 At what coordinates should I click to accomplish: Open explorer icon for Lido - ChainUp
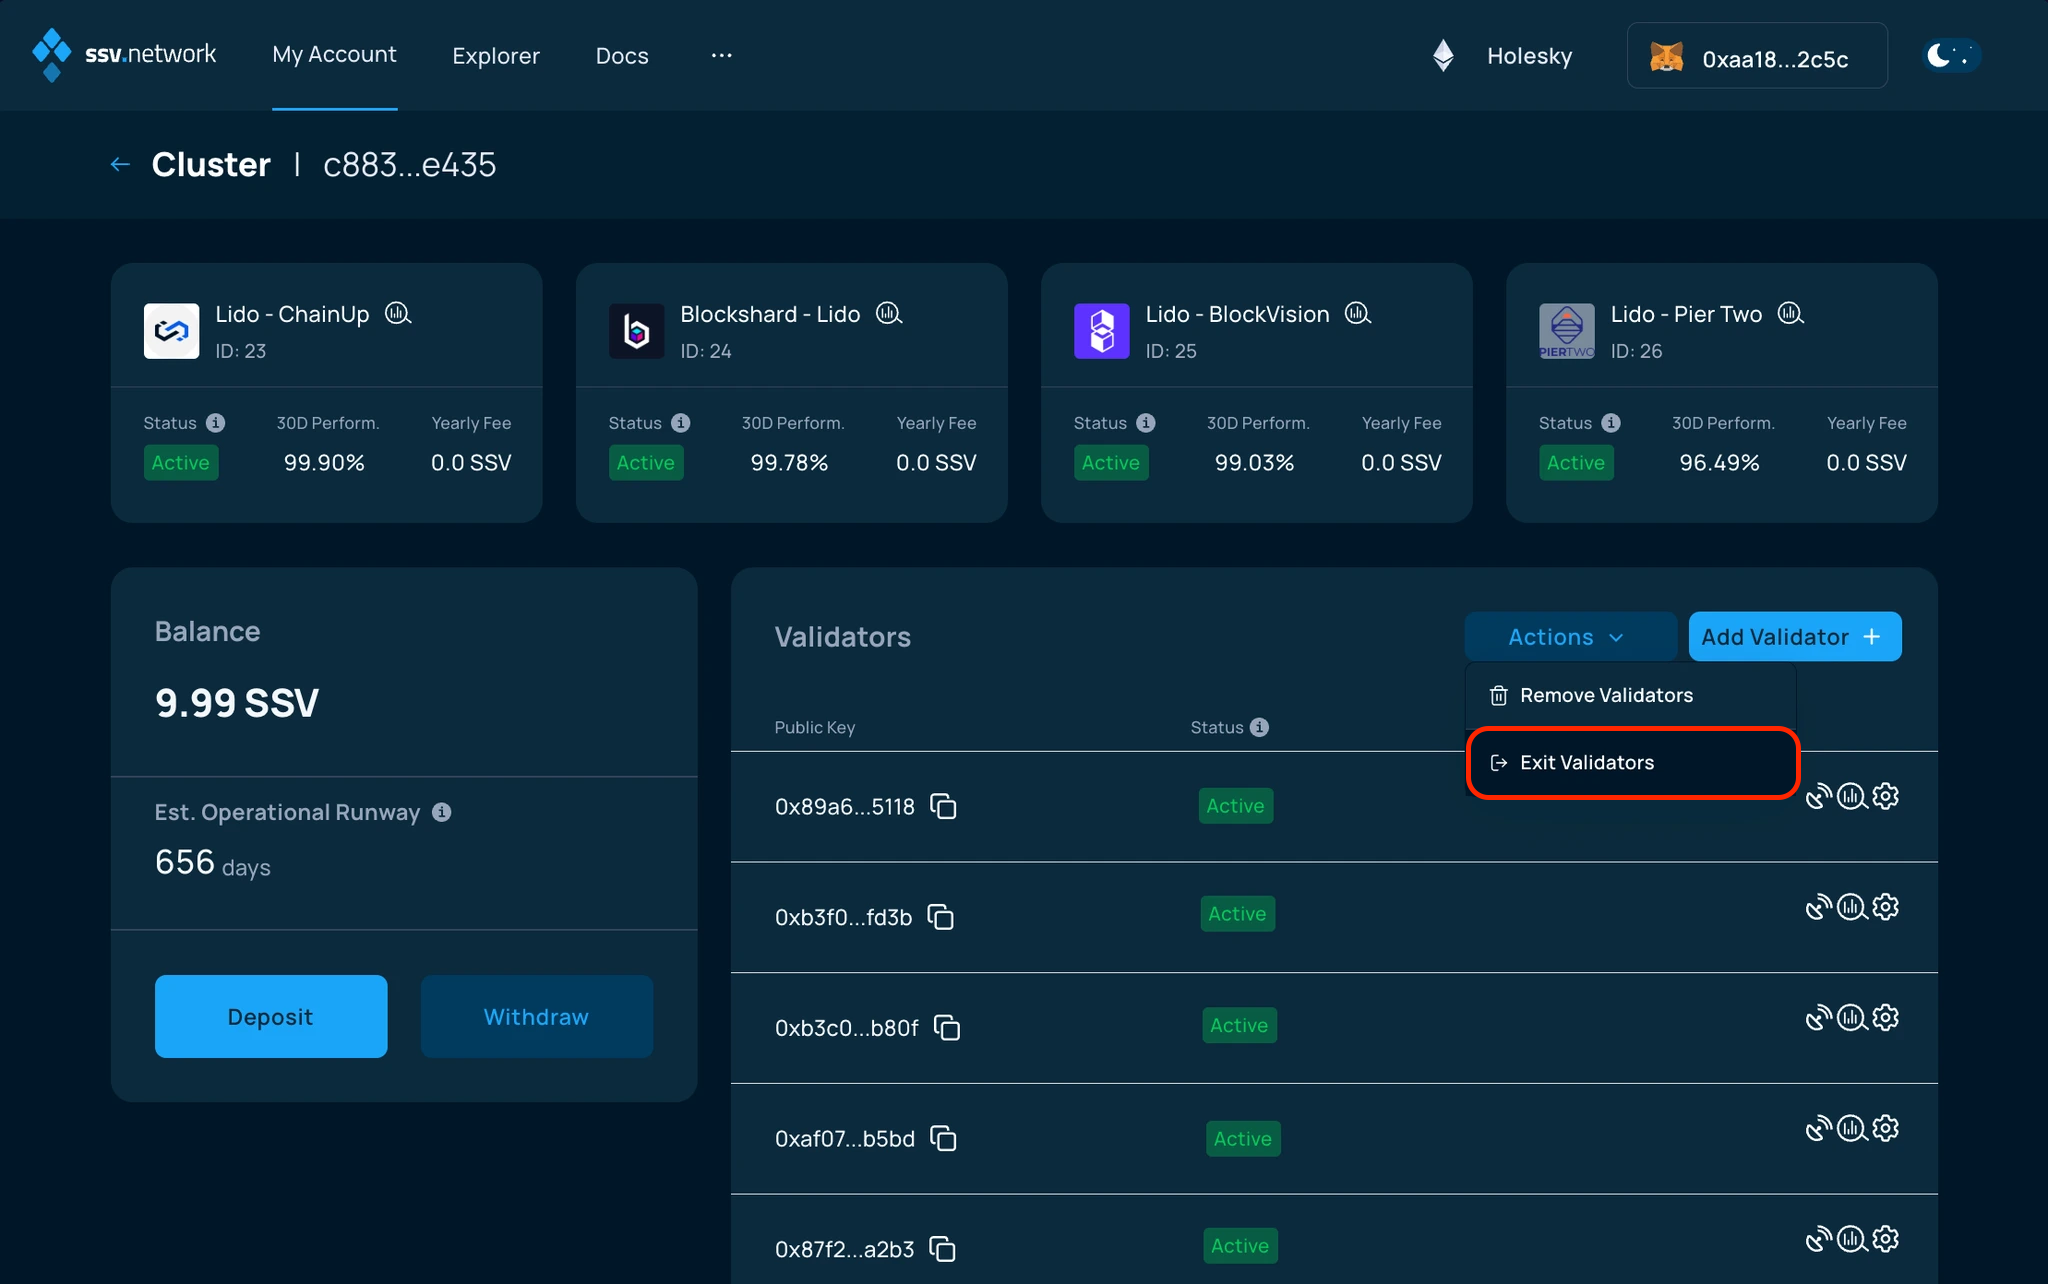coord(398,313)
